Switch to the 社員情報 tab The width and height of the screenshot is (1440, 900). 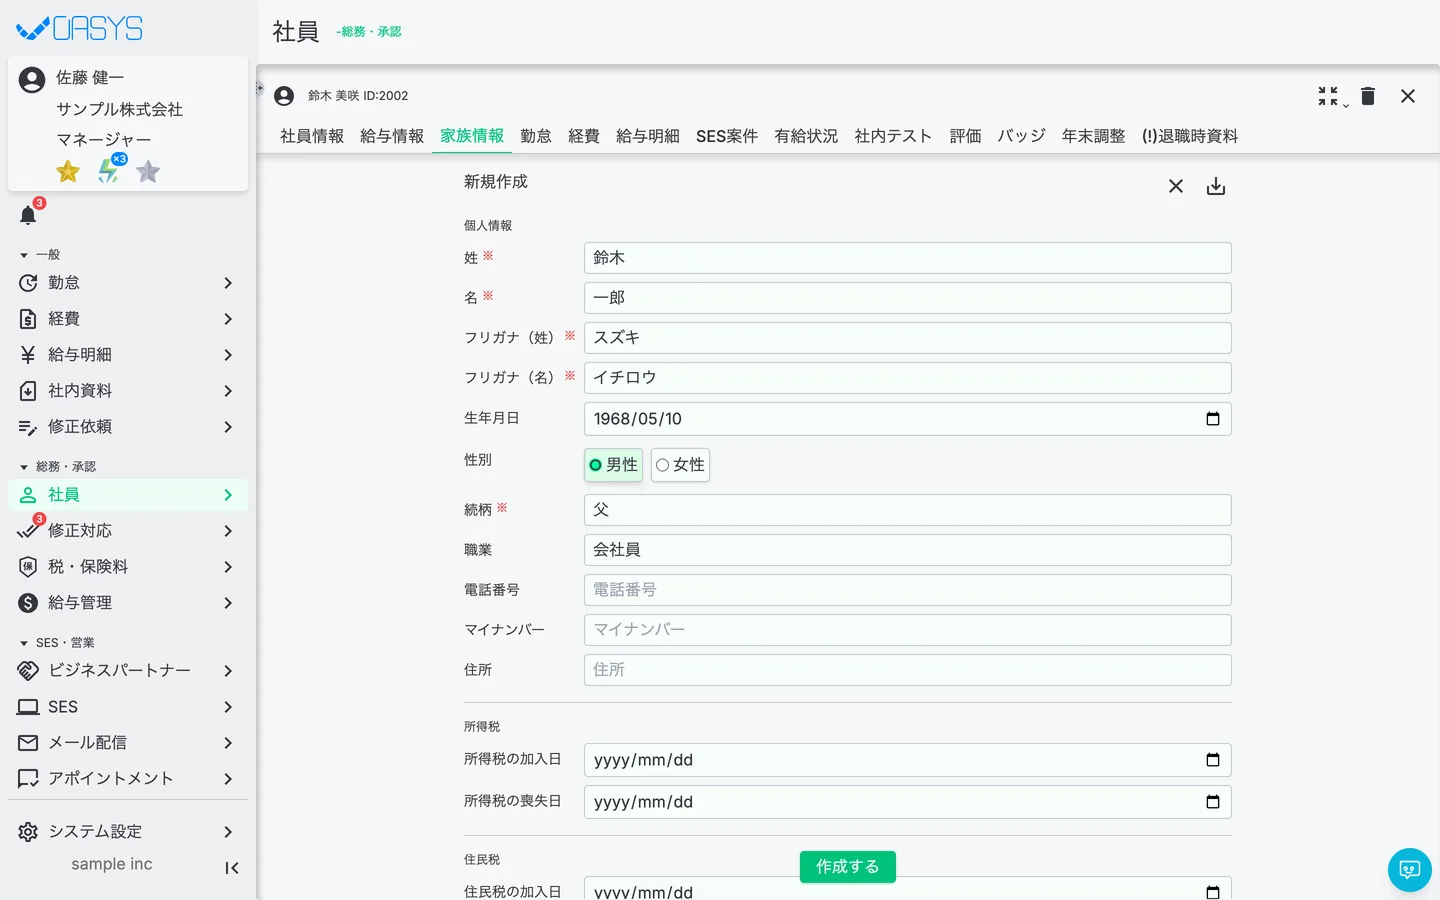312,136
